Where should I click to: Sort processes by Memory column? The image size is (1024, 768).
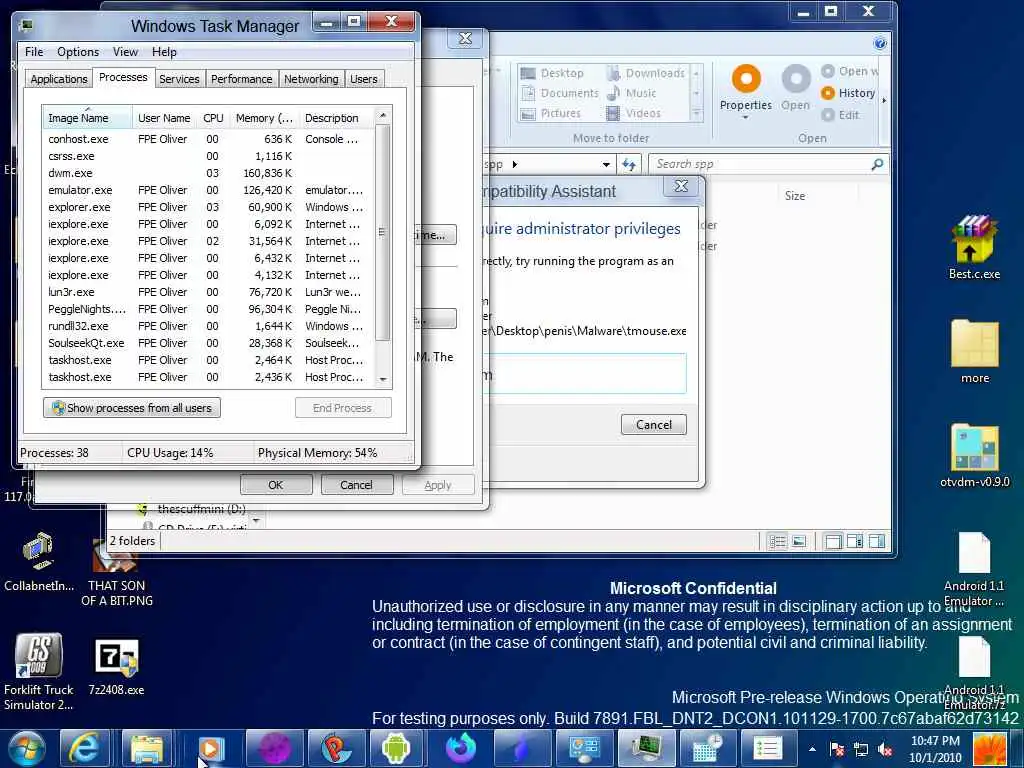point(264,118)
